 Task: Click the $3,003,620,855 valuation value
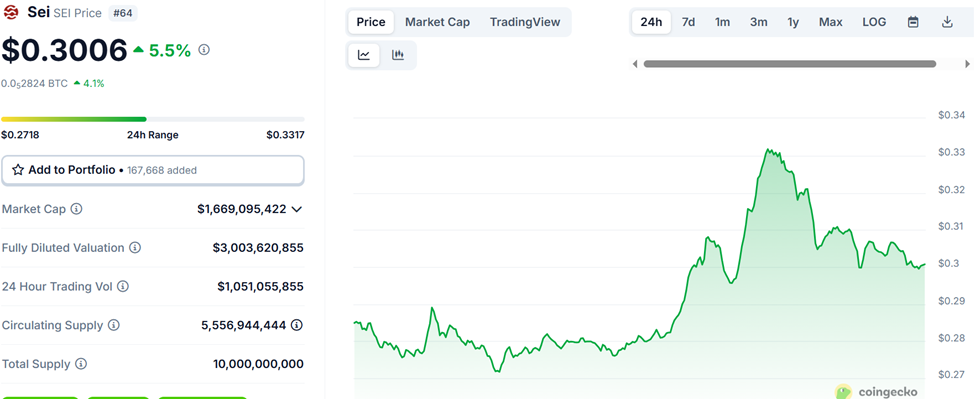[x=258, y=248]
